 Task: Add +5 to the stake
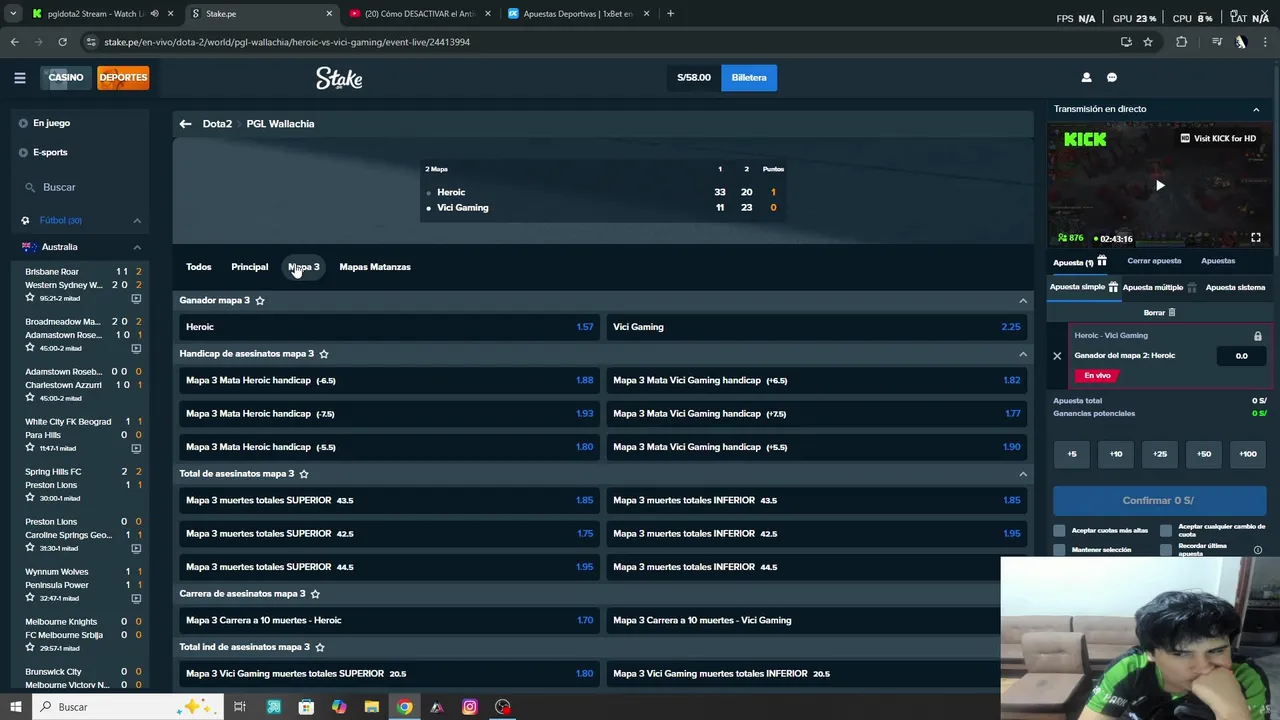[x=1072, y=454]
